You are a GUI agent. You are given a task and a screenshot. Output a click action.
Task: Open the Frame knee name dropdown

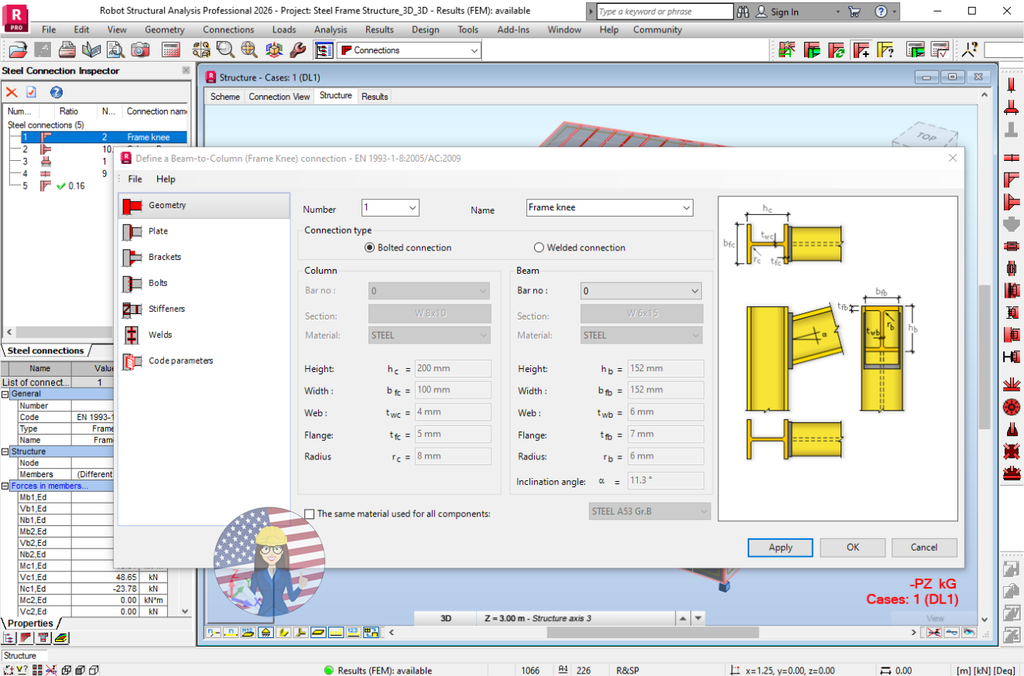(687, 207)
